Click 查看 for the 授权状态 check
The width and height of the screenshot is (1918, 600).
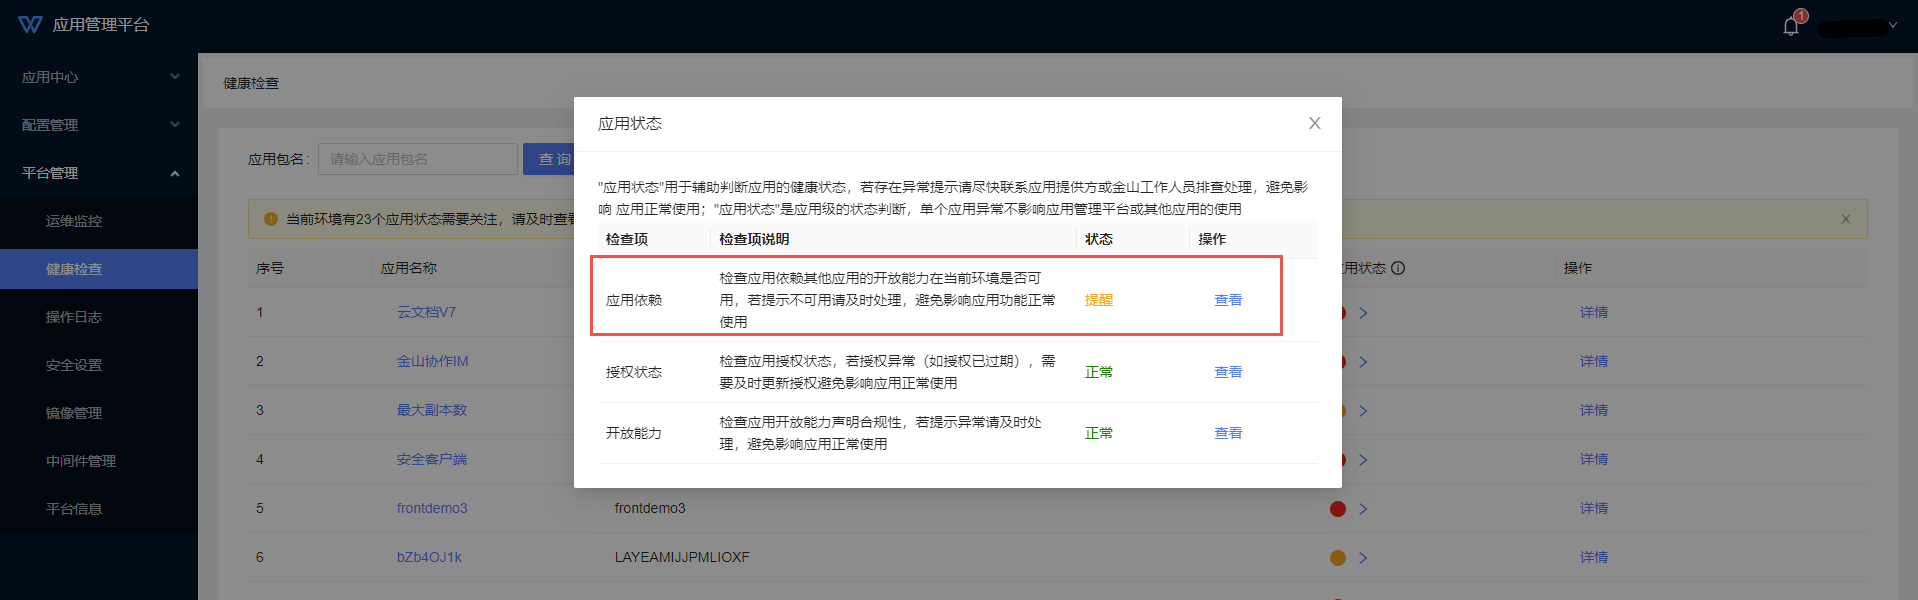click(1227, 372)
